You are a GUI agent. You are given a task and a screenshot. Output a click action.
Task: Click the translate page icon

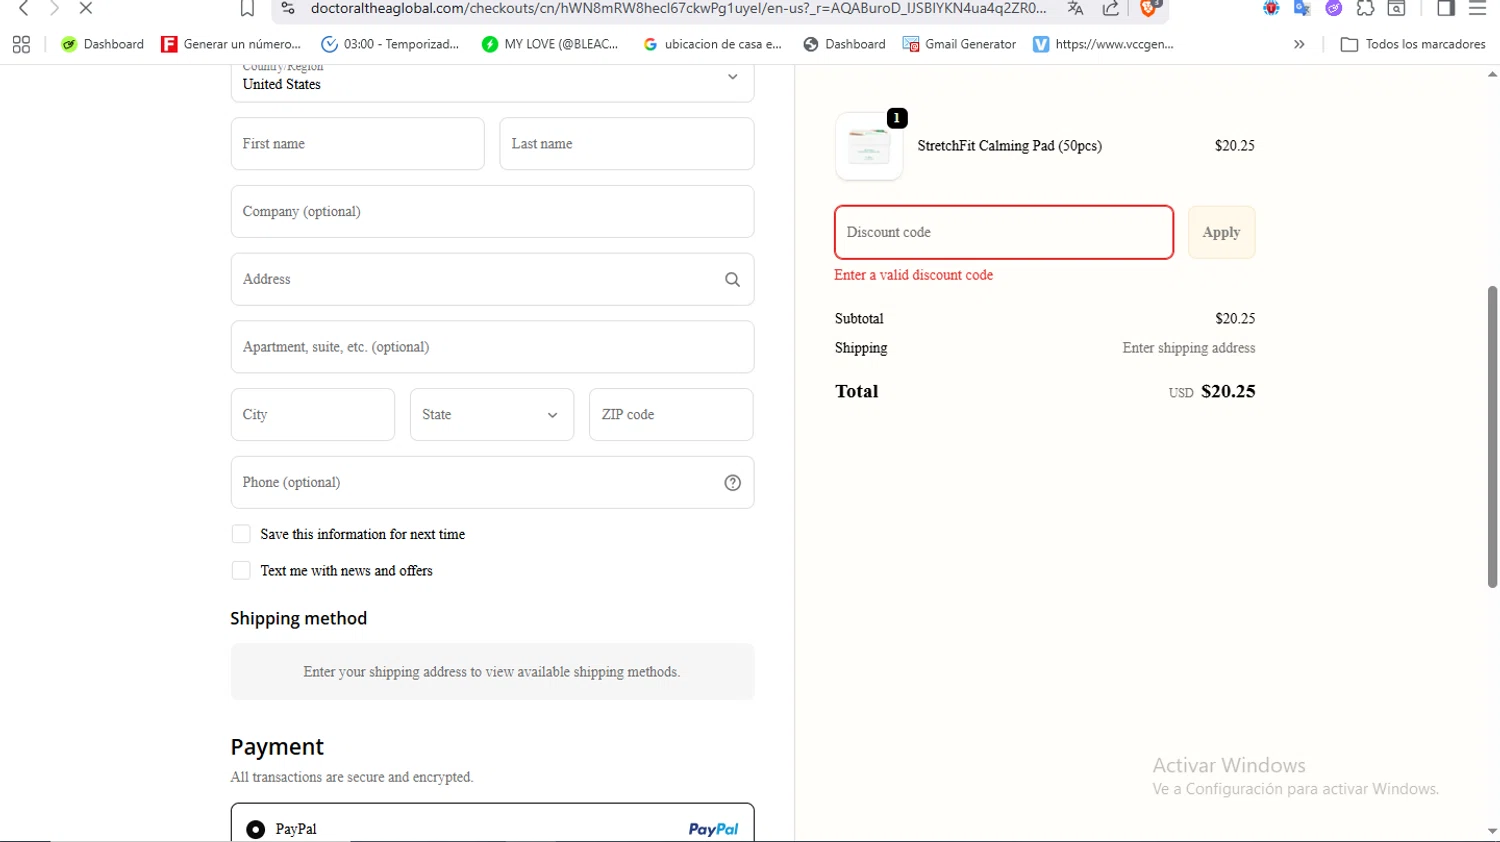click(1076, 8)
